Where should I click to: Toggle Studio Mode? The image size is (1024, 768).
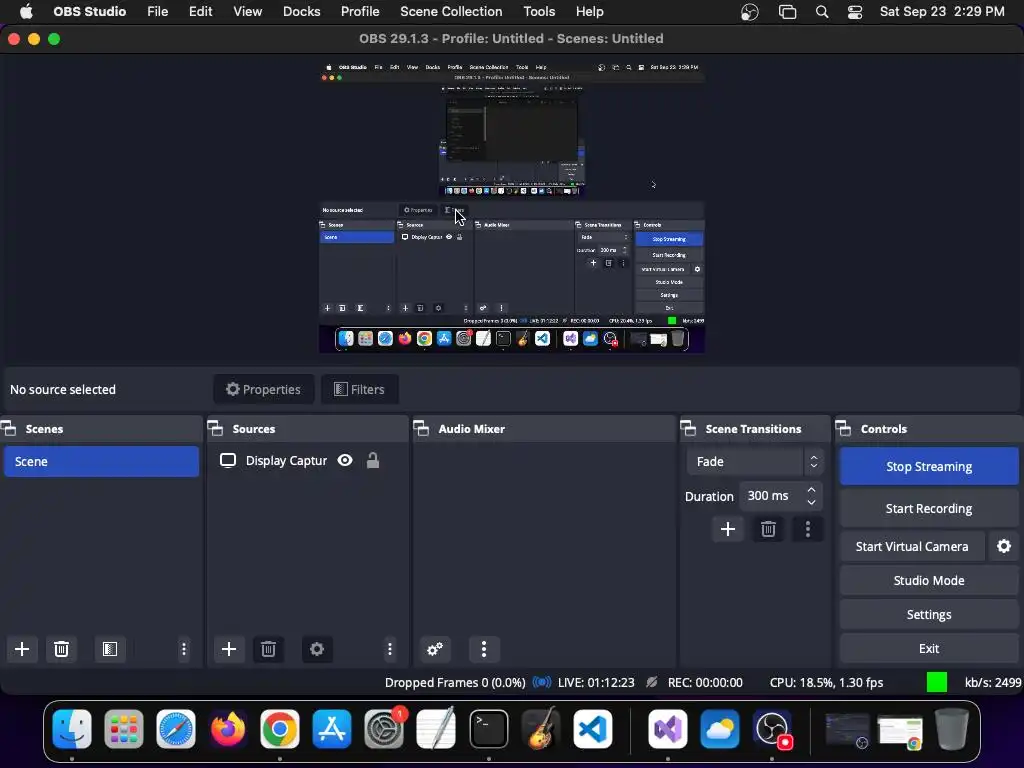[929, 580]
